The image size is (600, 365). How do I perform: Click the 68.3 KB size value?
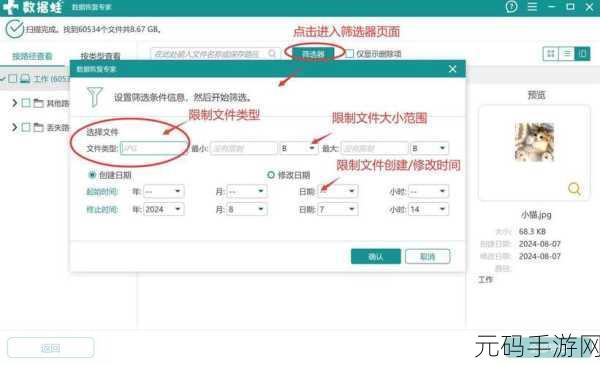pyautogui.click(x=532, y=231)
